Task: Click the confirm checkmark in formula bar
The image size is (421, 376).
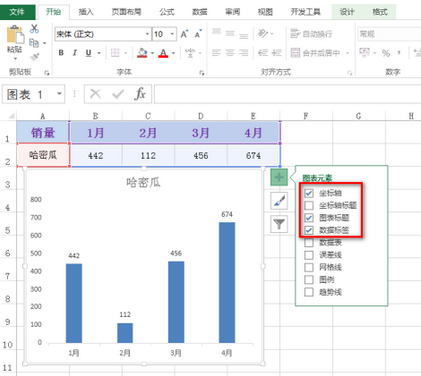Action: pyautogui.click(x=118, y=94)
